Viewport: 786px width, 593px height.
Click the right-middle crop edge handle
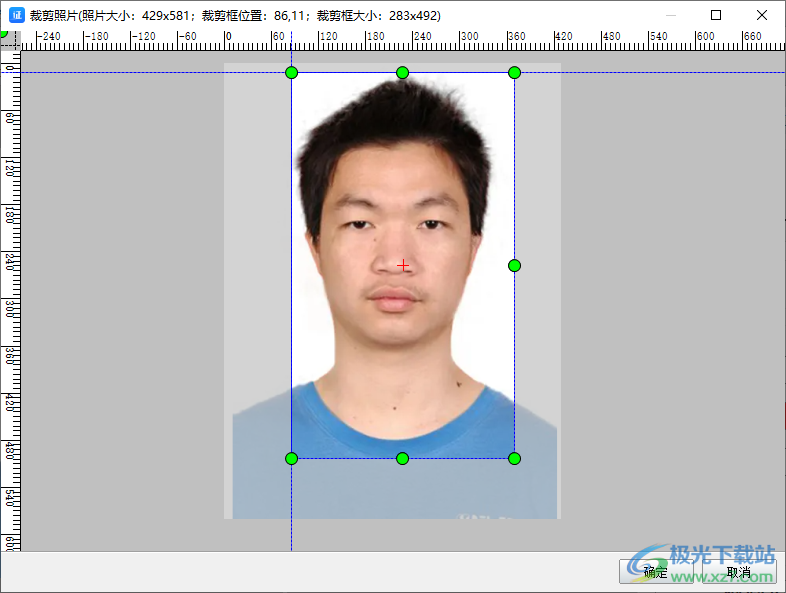click(x=514, y=265)
